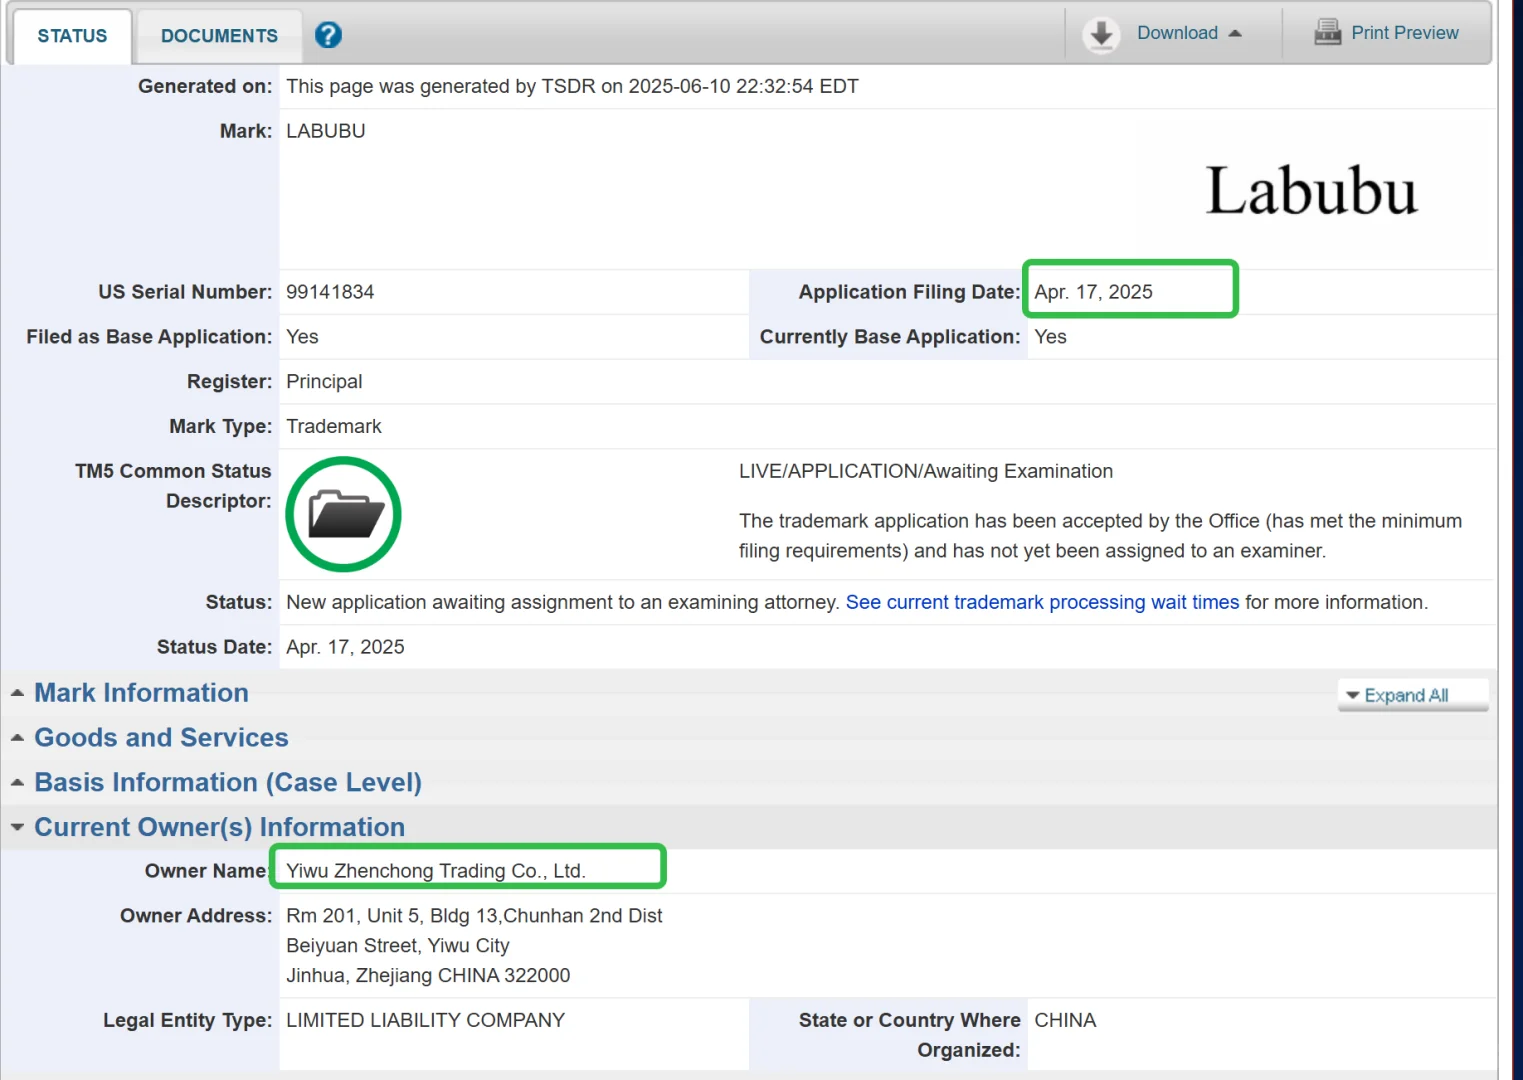Click the country value CHINA

[1065, 1020]
